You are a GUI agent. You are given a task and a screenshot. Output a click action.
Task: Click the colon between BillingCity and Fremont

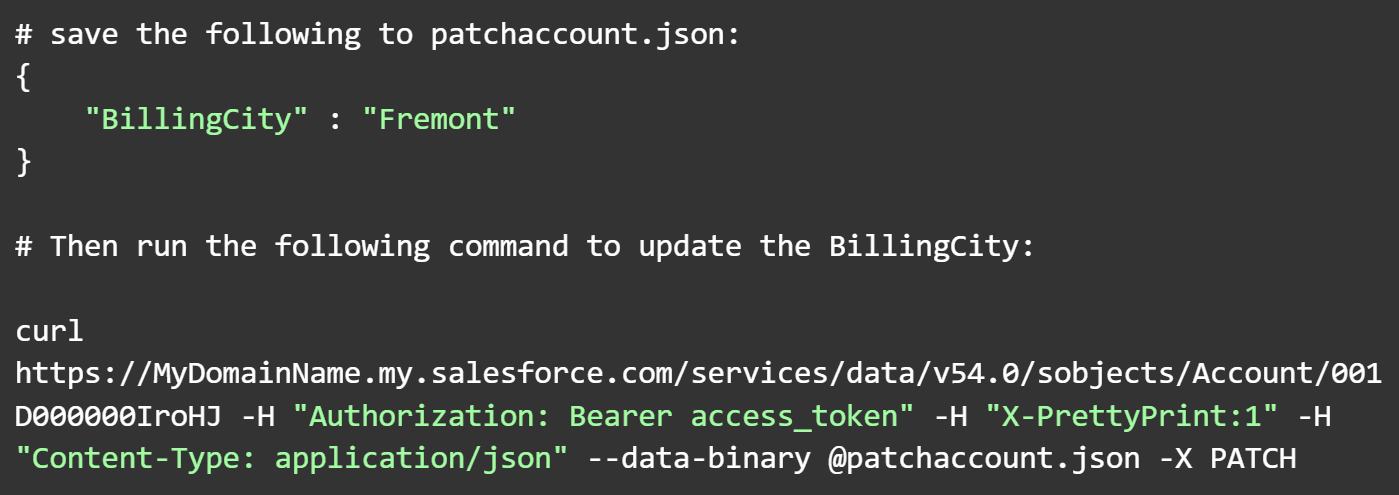click(x=335, y=119)
